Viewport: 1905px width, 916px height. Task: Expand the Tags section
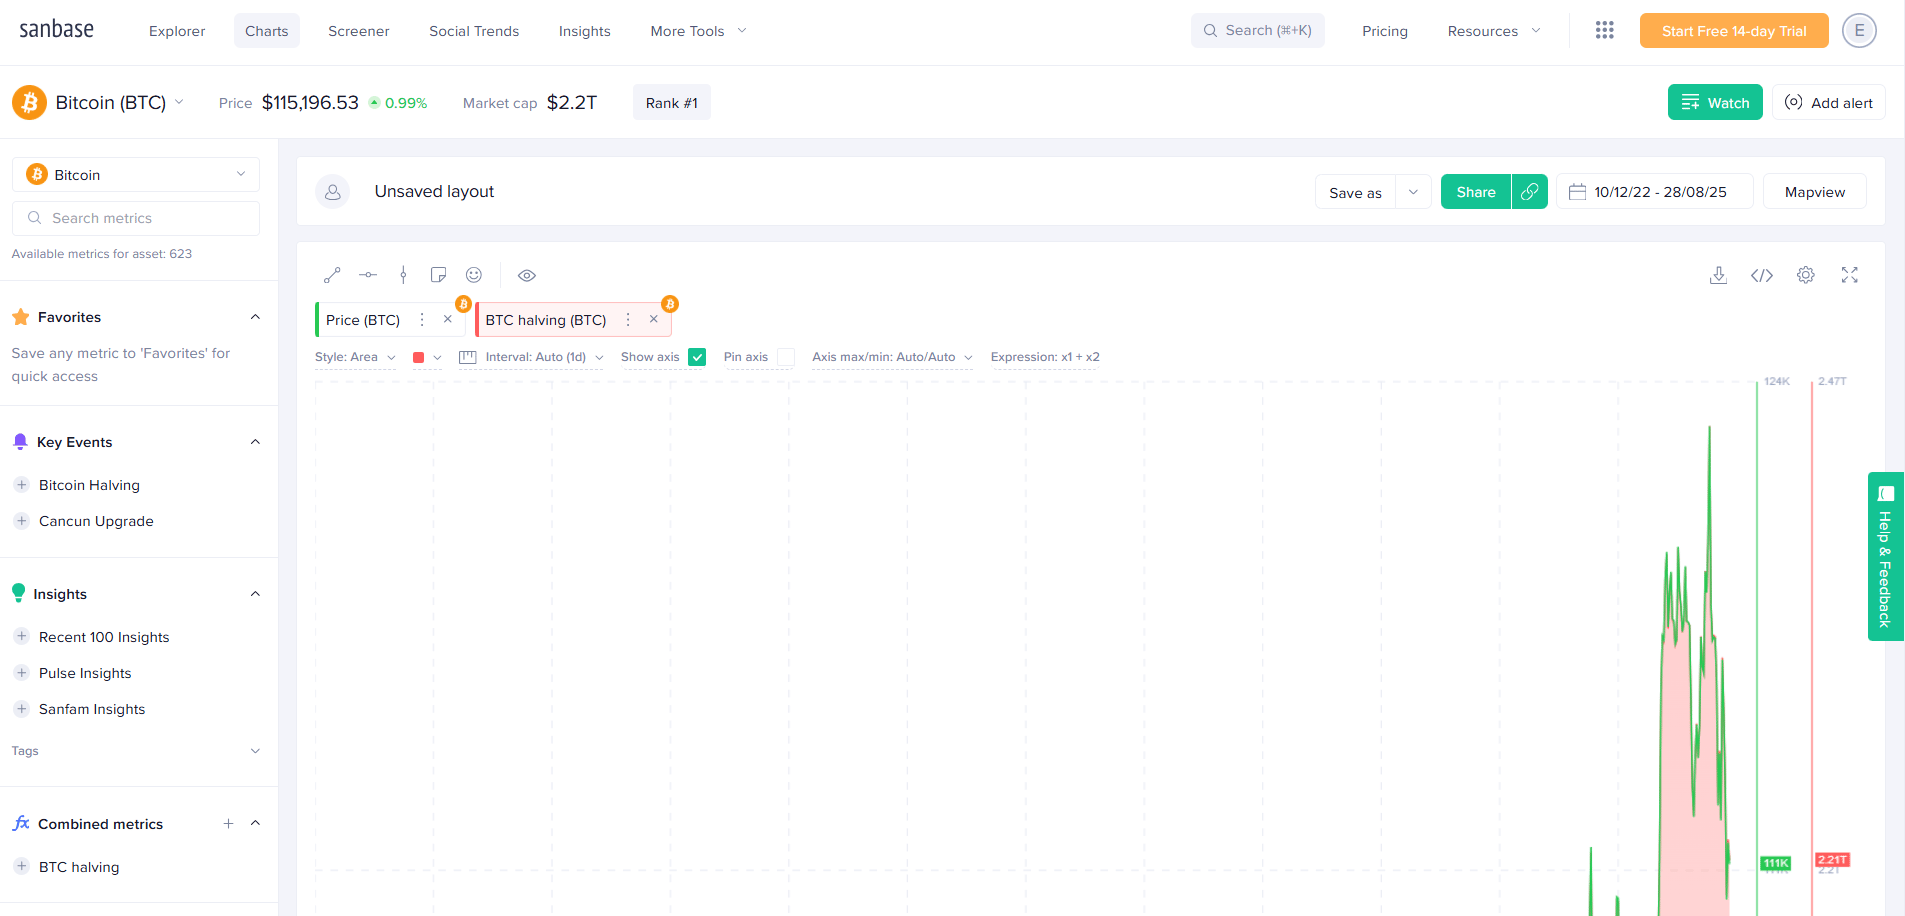tap(255, 751)
